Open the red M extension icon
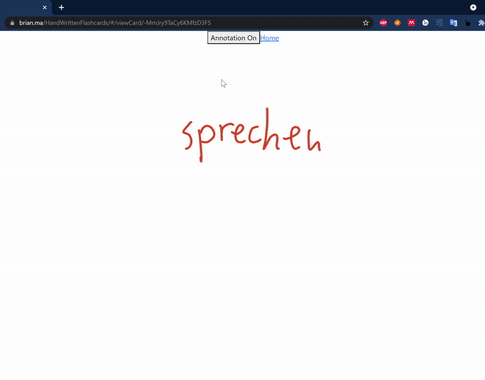485x380 pixels. coord(411,23)
